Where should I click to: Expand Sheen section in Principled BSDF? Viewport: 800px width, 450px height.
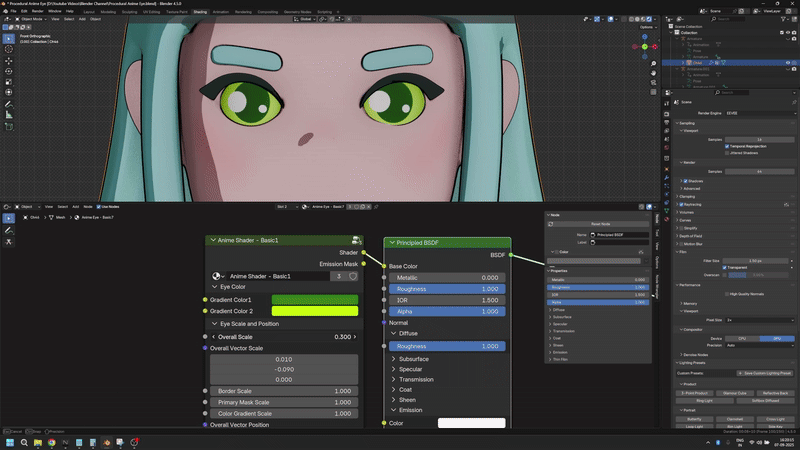[x=393, y=400]
